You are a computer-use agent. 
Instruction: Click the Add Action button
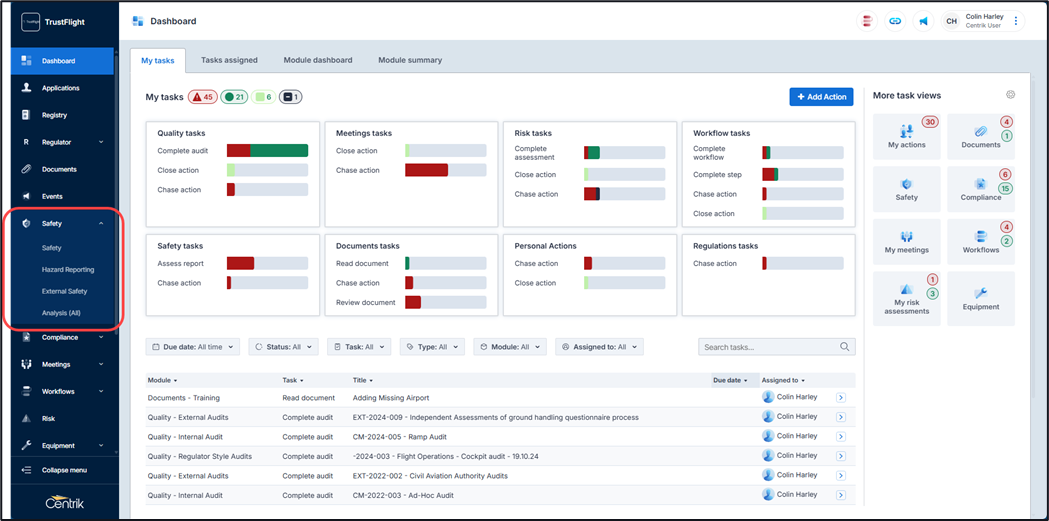point(820,97)
